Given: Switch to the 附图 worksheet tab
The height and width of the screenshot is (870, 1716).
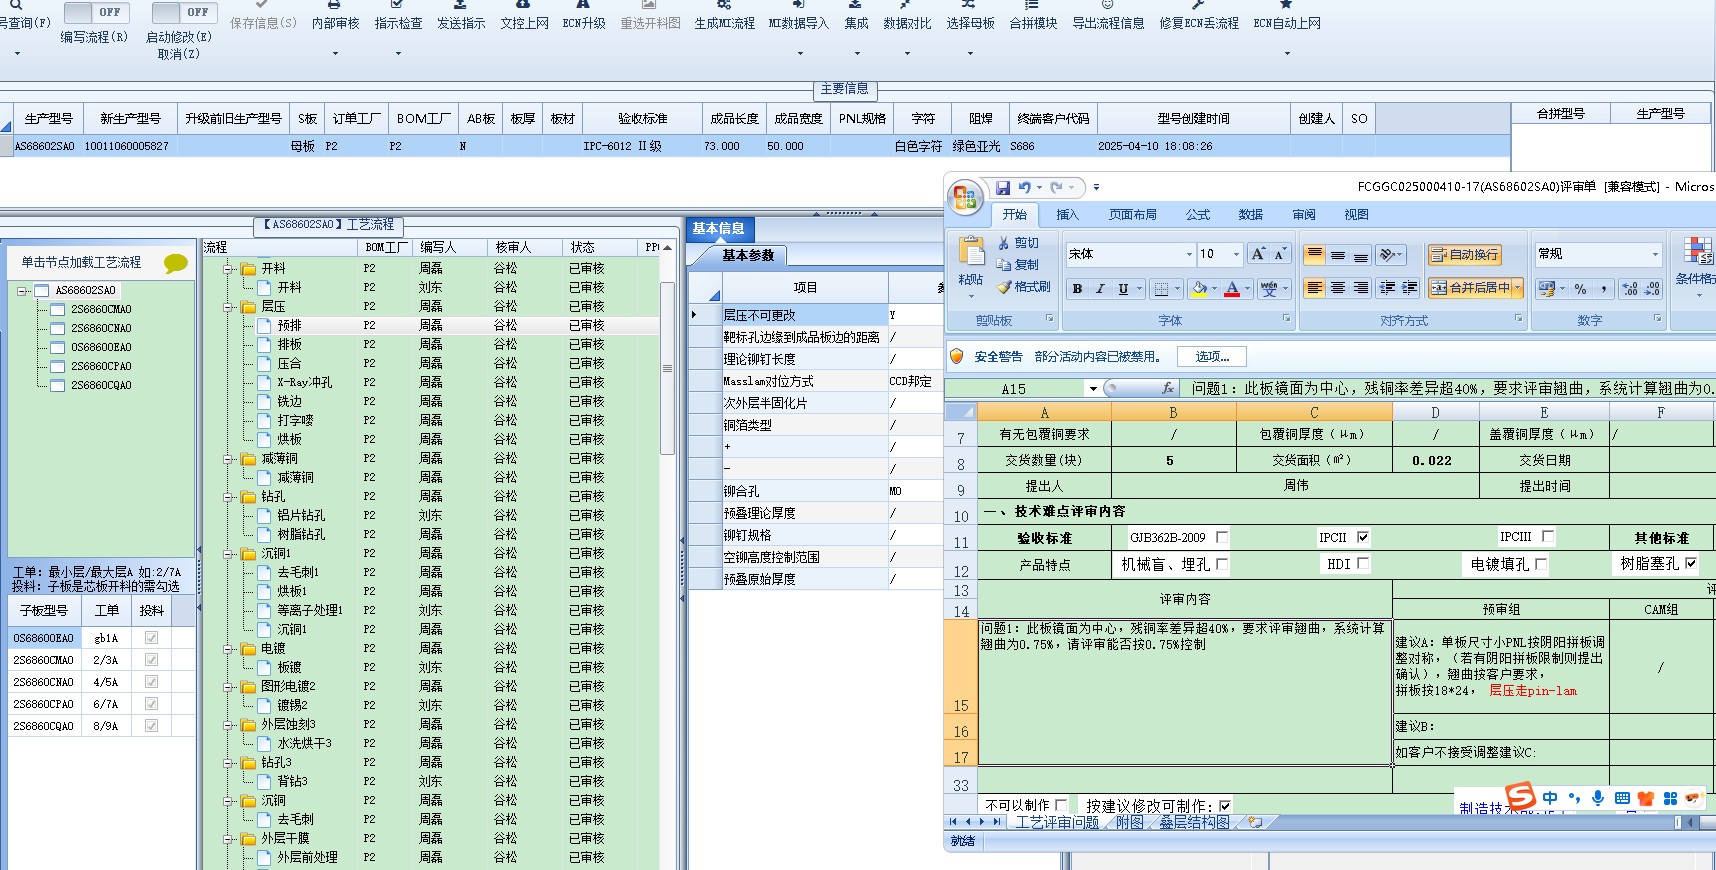Looking at the screenshot, I should (1129, 822).
